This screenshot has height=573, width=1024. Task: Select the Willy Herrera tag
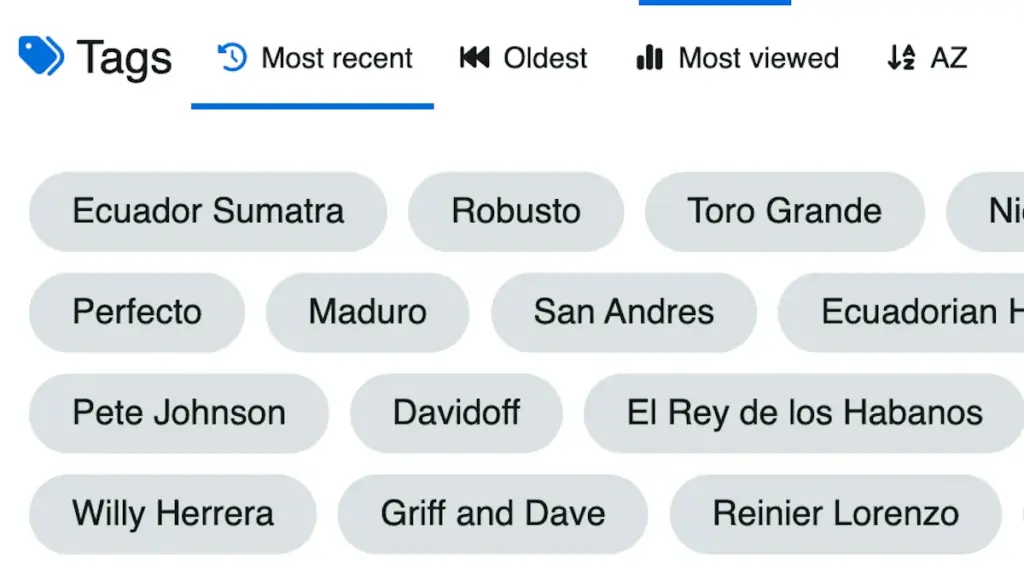point(173,514)
